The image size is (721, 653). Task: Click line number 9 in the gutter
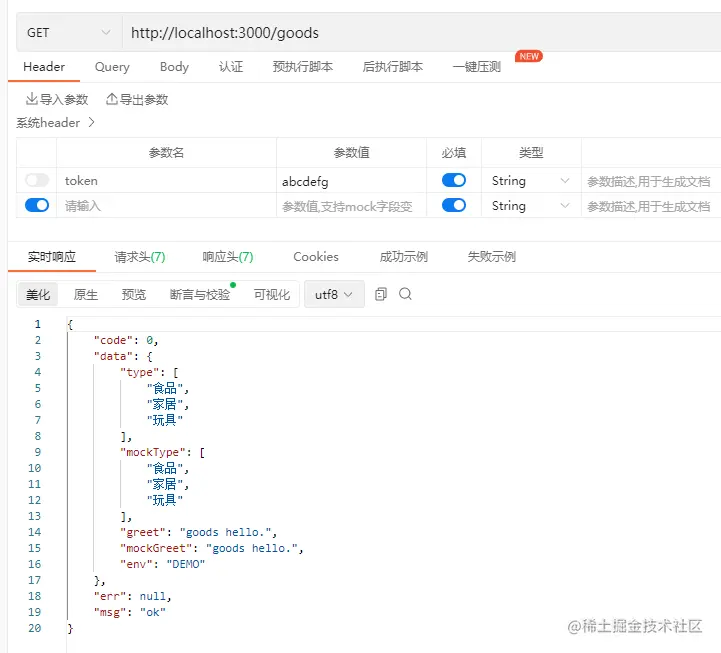click(x=38, y=452)
